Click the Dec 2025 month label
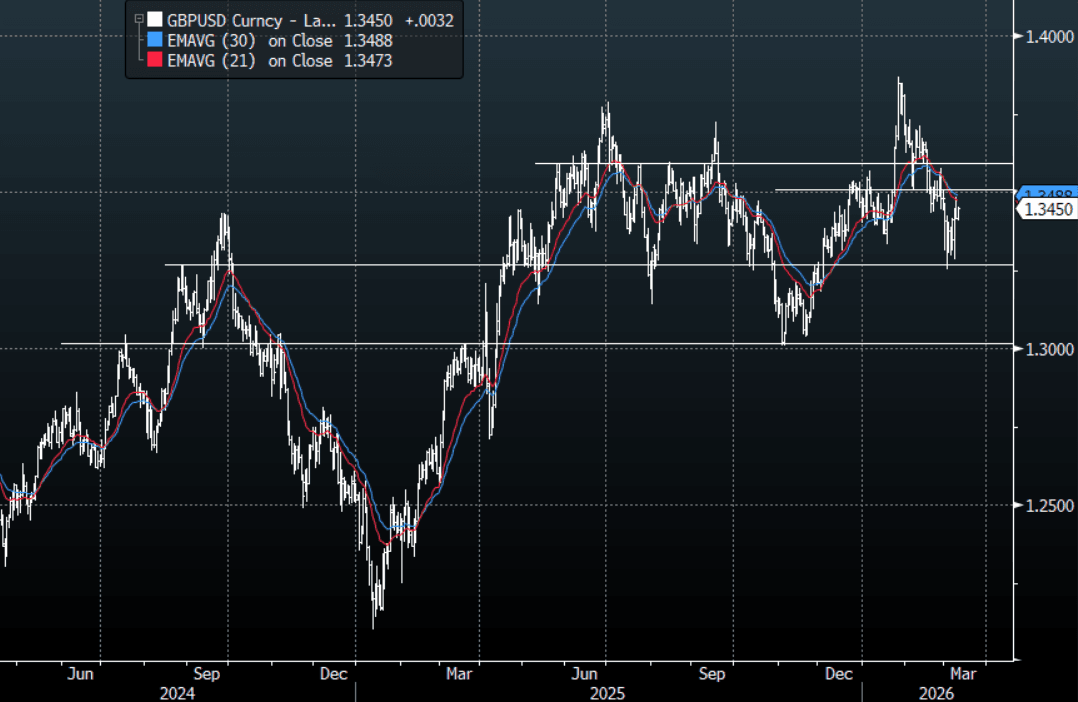This screenshot has width=1078, height=702. click(838, 674)
